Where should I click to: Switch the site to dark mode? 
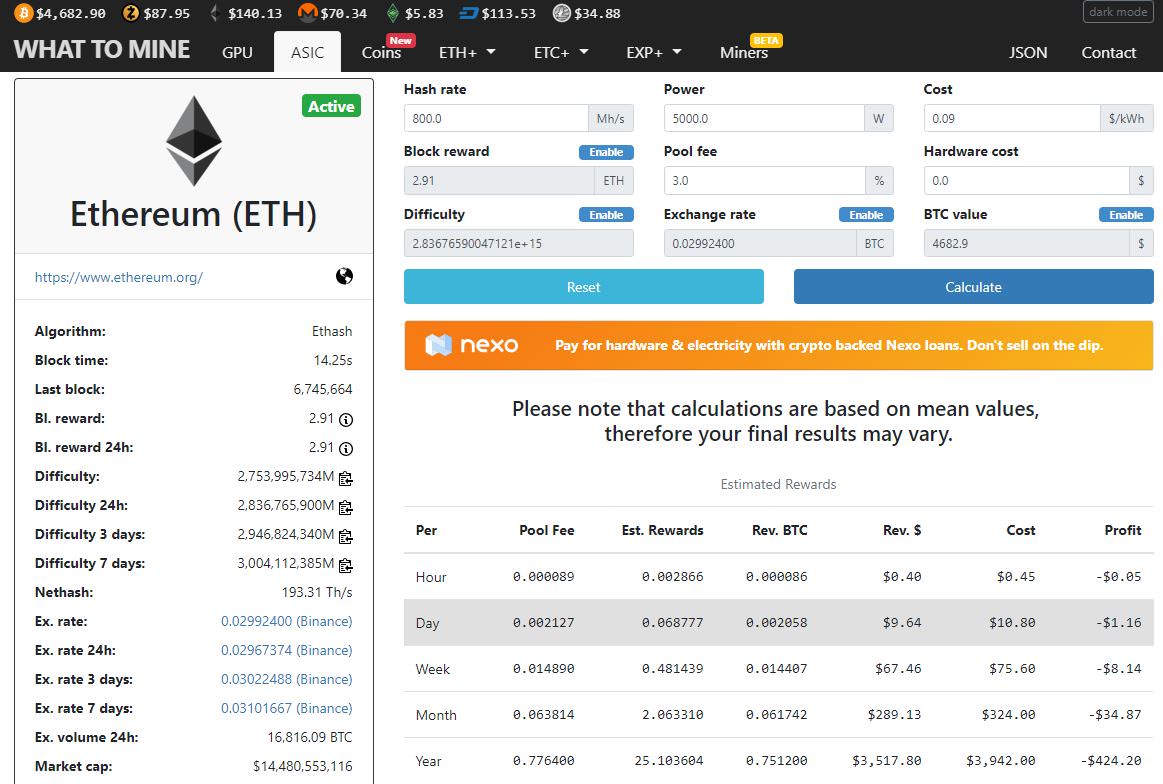(1118, 12)
